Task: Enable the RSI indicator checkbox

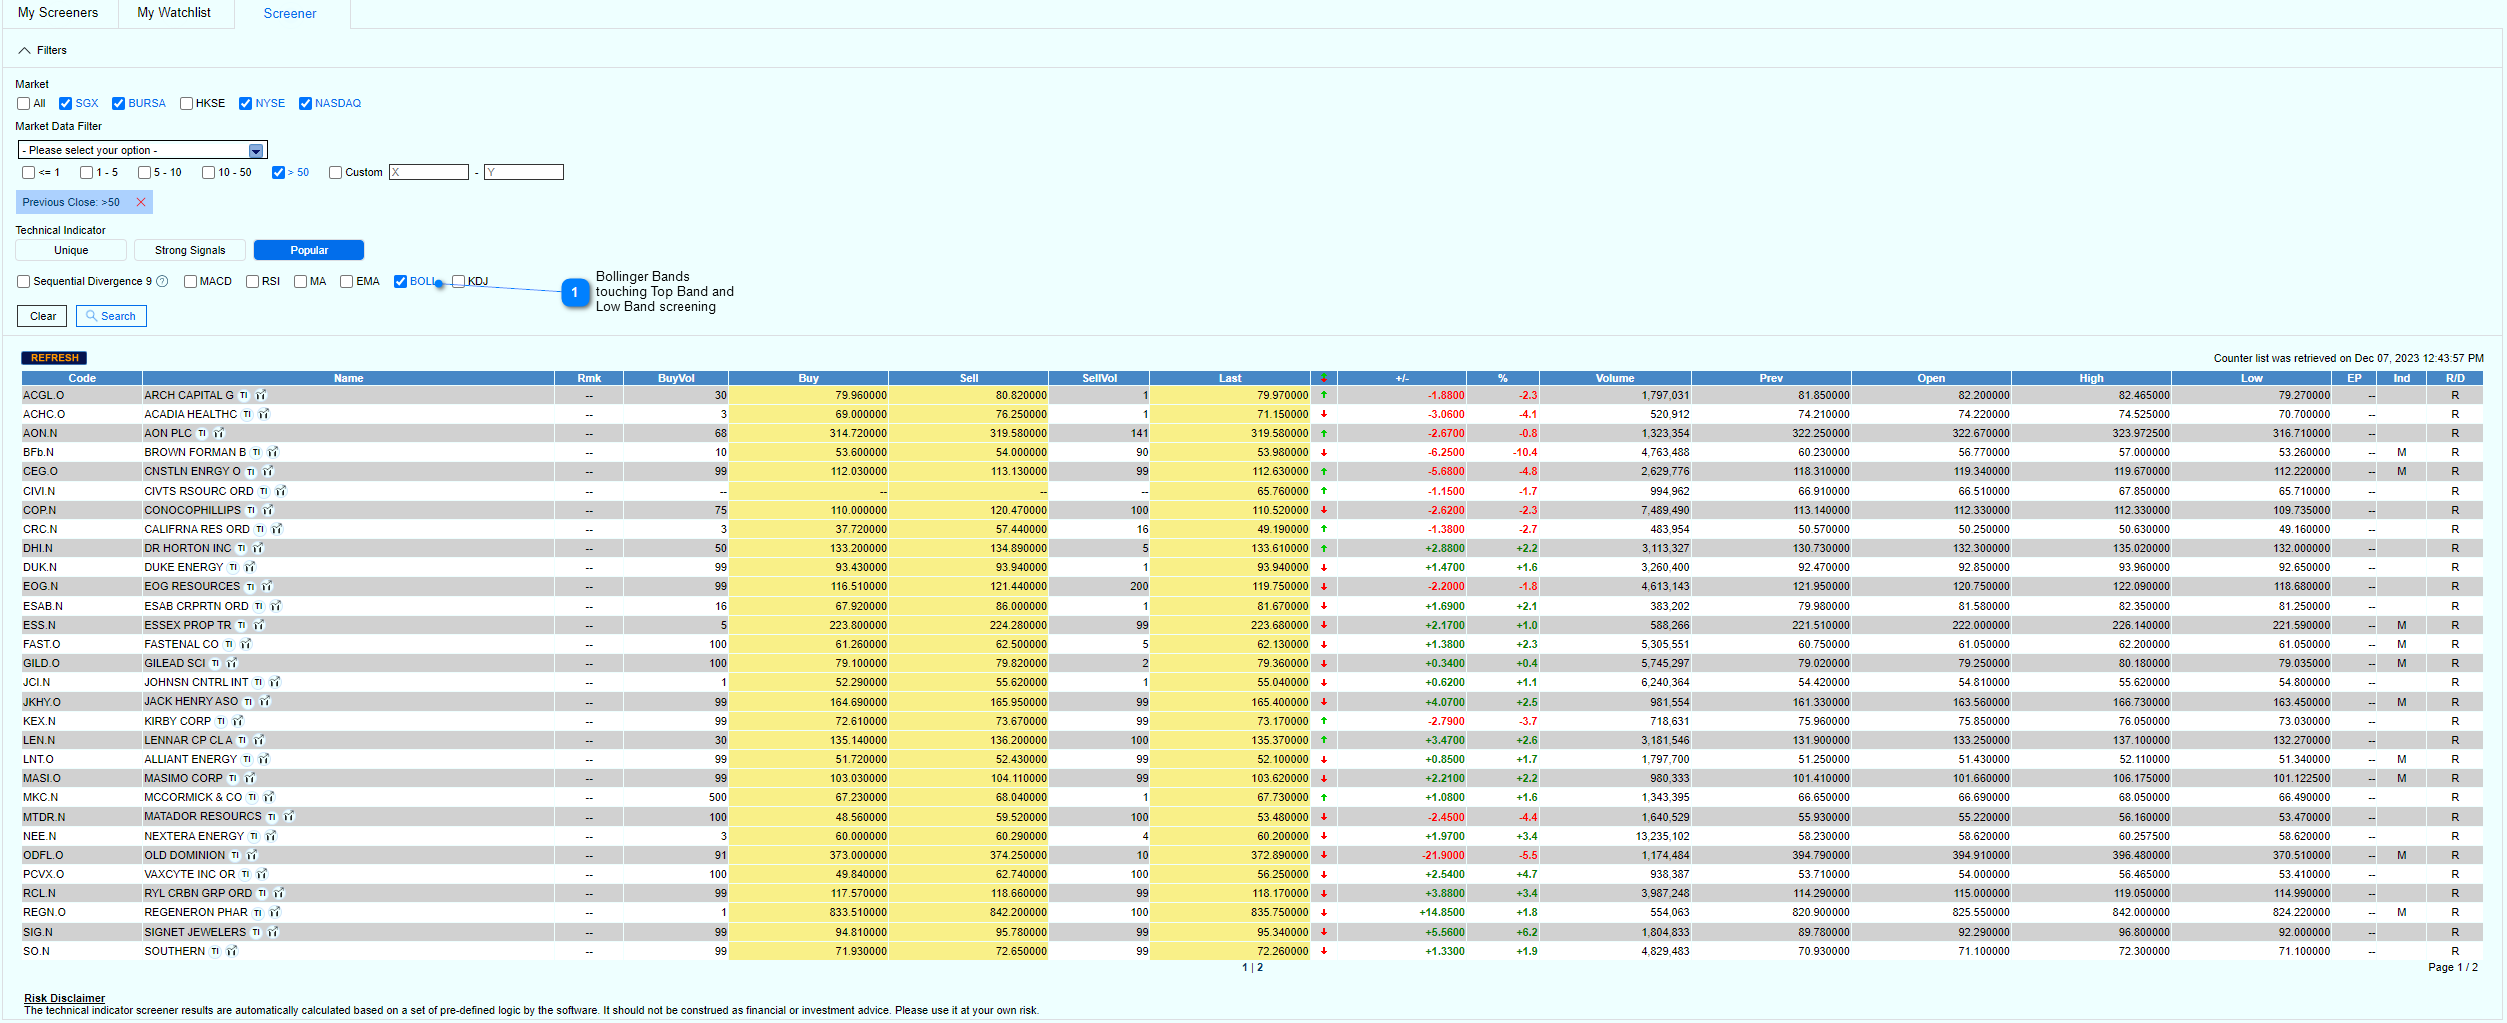Action: click(x=252, y=281)
